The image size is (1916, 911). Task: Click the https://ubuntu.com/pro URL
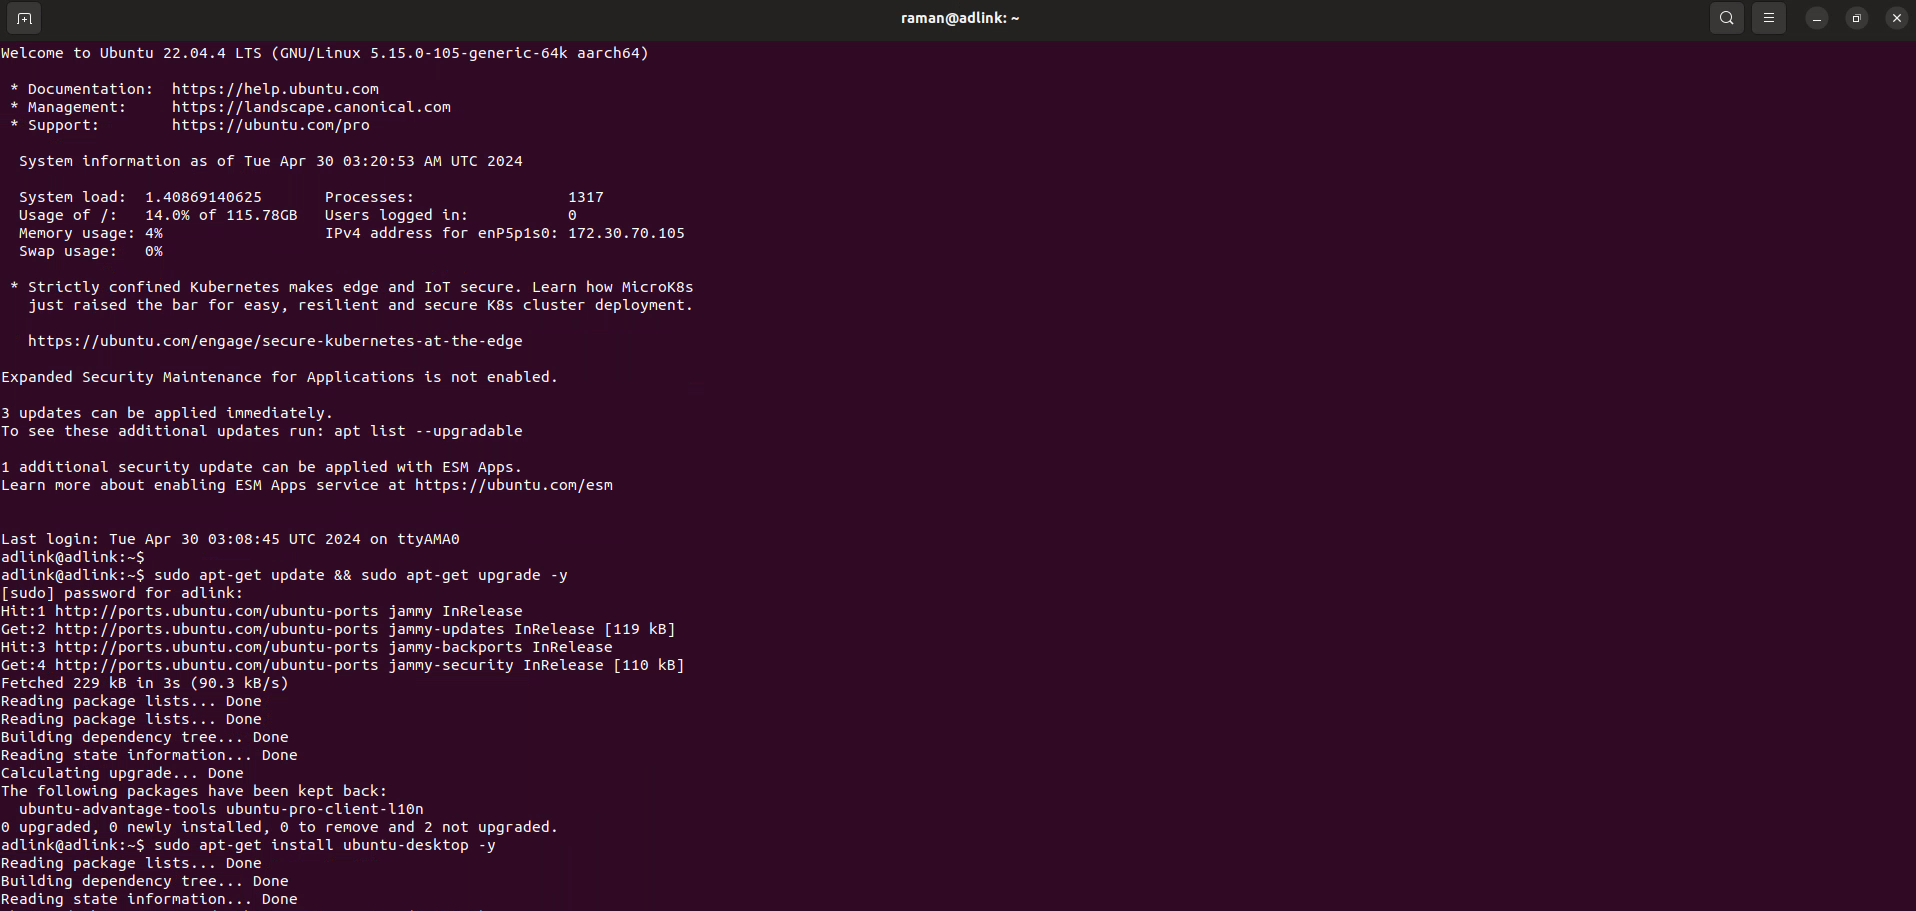pos(271,125)
